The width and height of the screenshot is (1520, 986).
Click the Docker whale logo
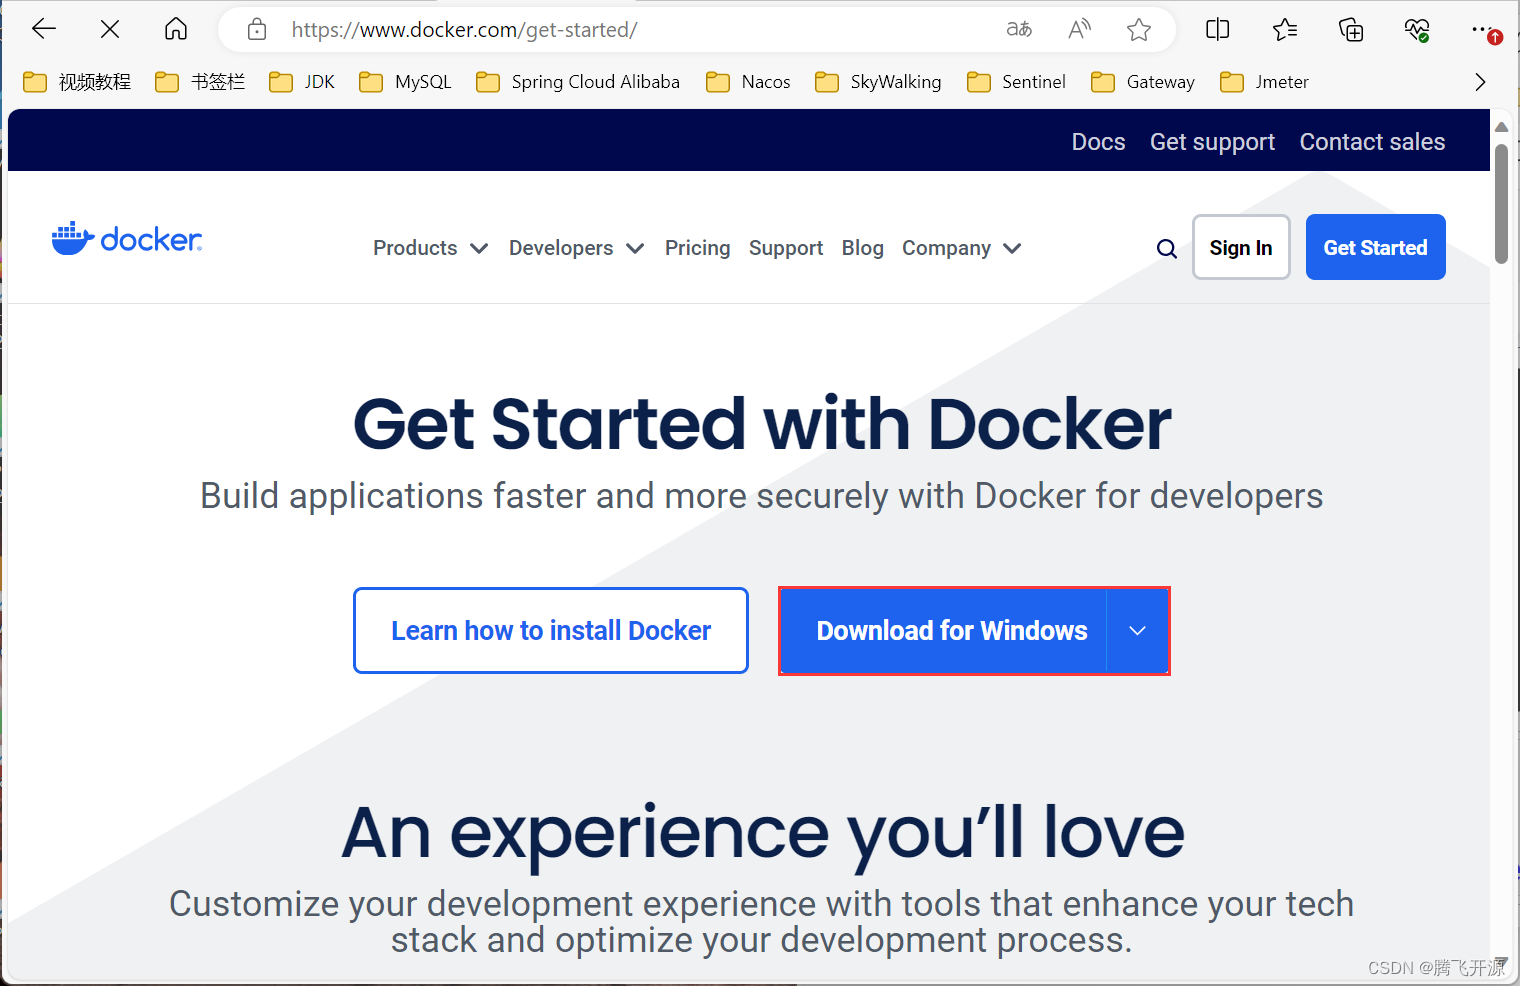pyautogui.click(x=127, y=239)
